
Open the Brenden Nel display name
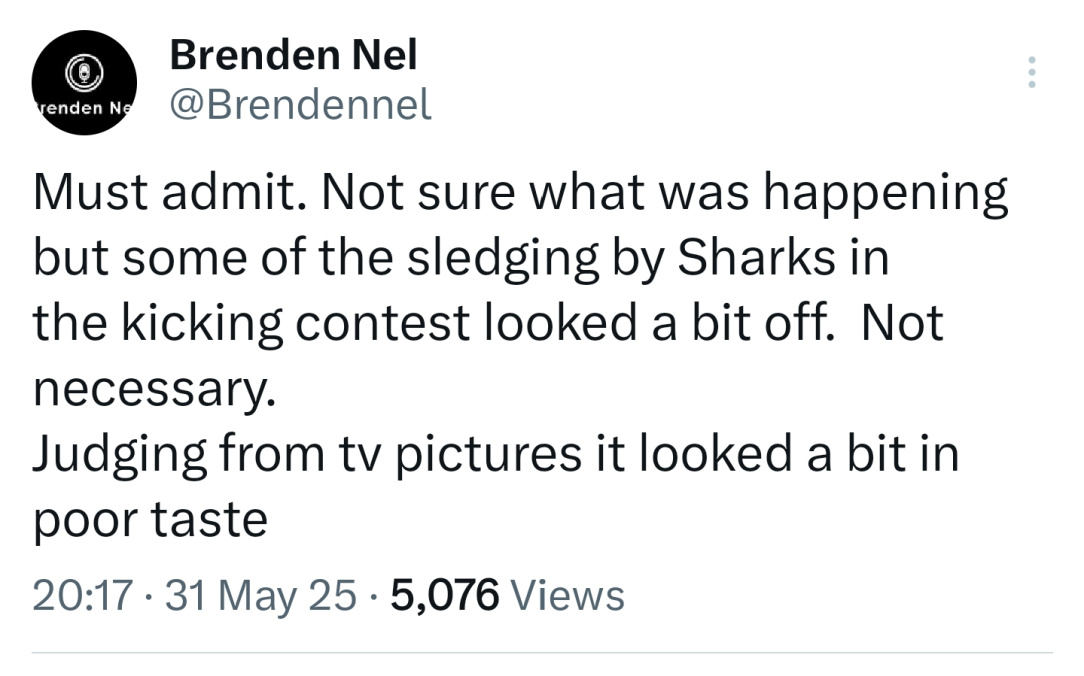pyautogui.click(x=293, y=56)
